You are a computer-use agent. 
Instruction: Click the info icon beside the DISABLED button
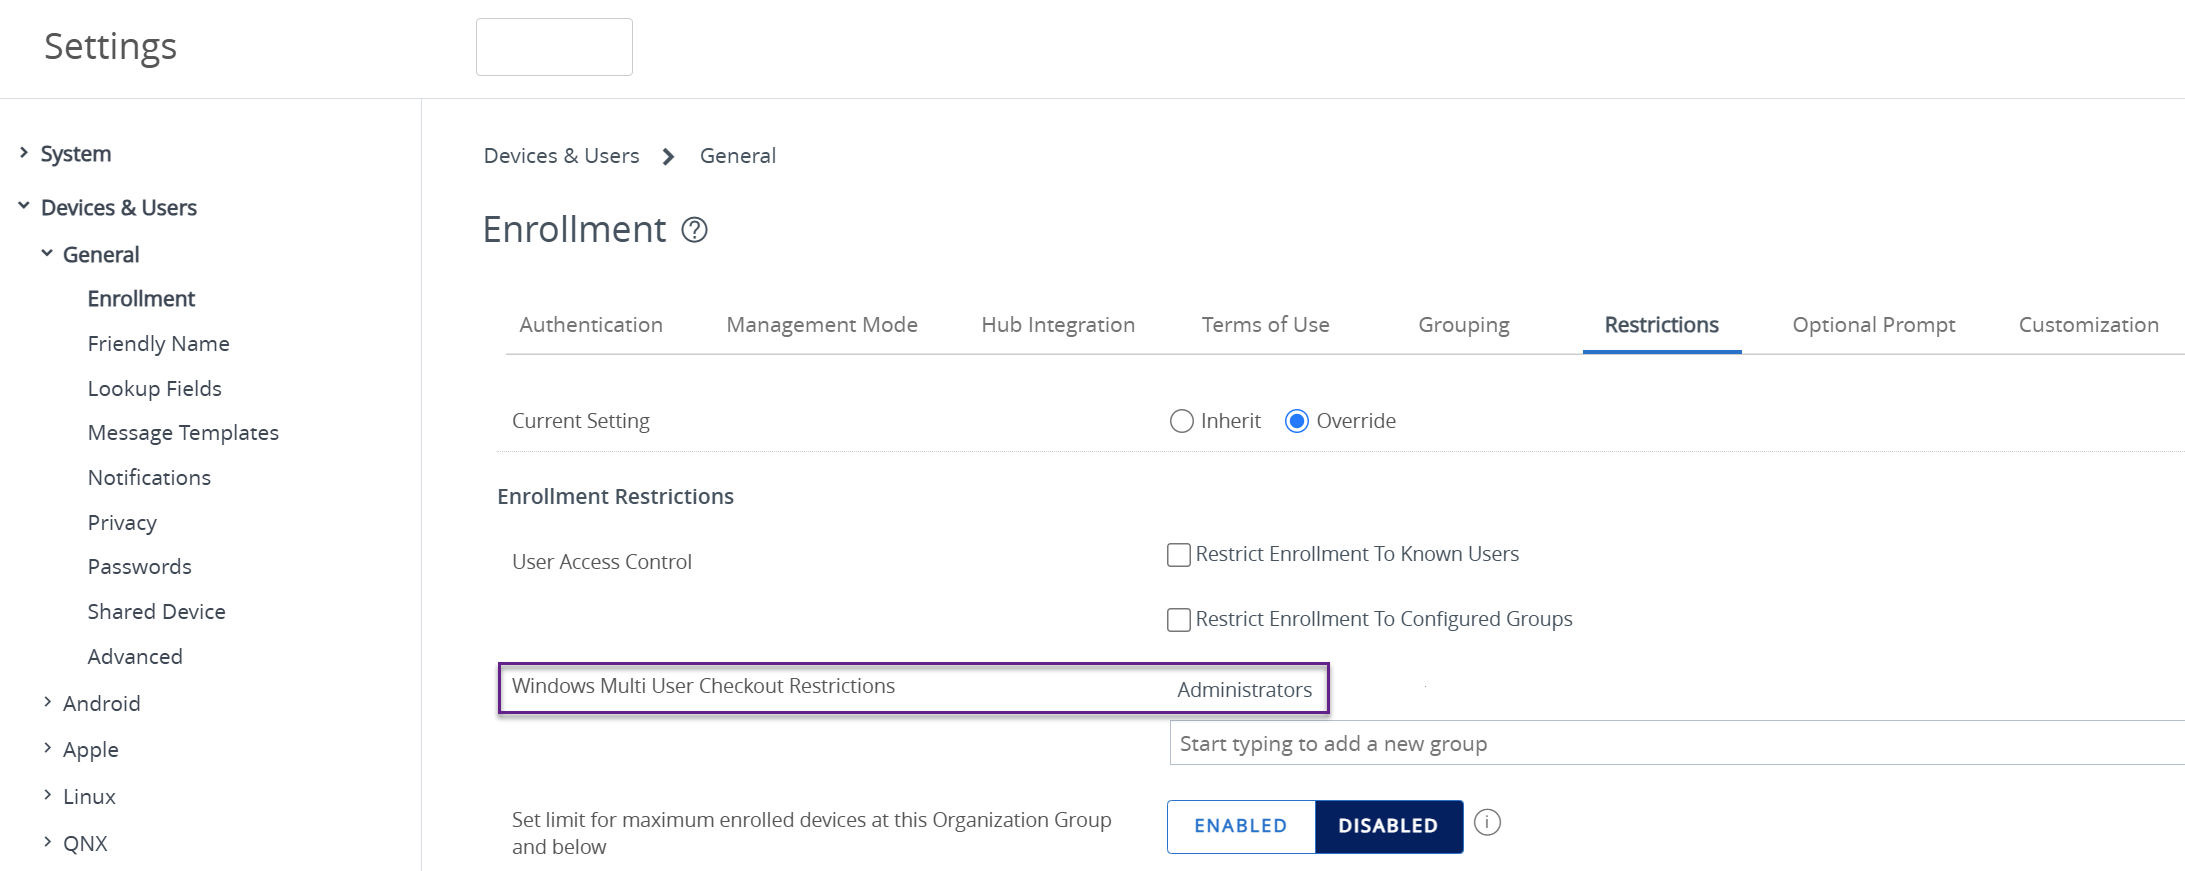1487,823
